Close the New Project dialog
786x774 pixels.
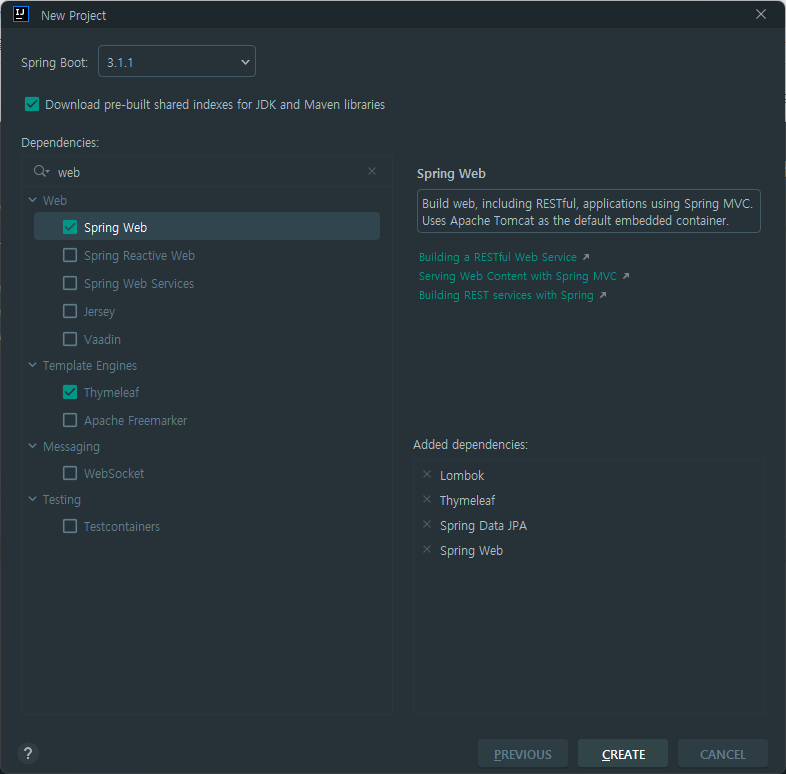761,14
